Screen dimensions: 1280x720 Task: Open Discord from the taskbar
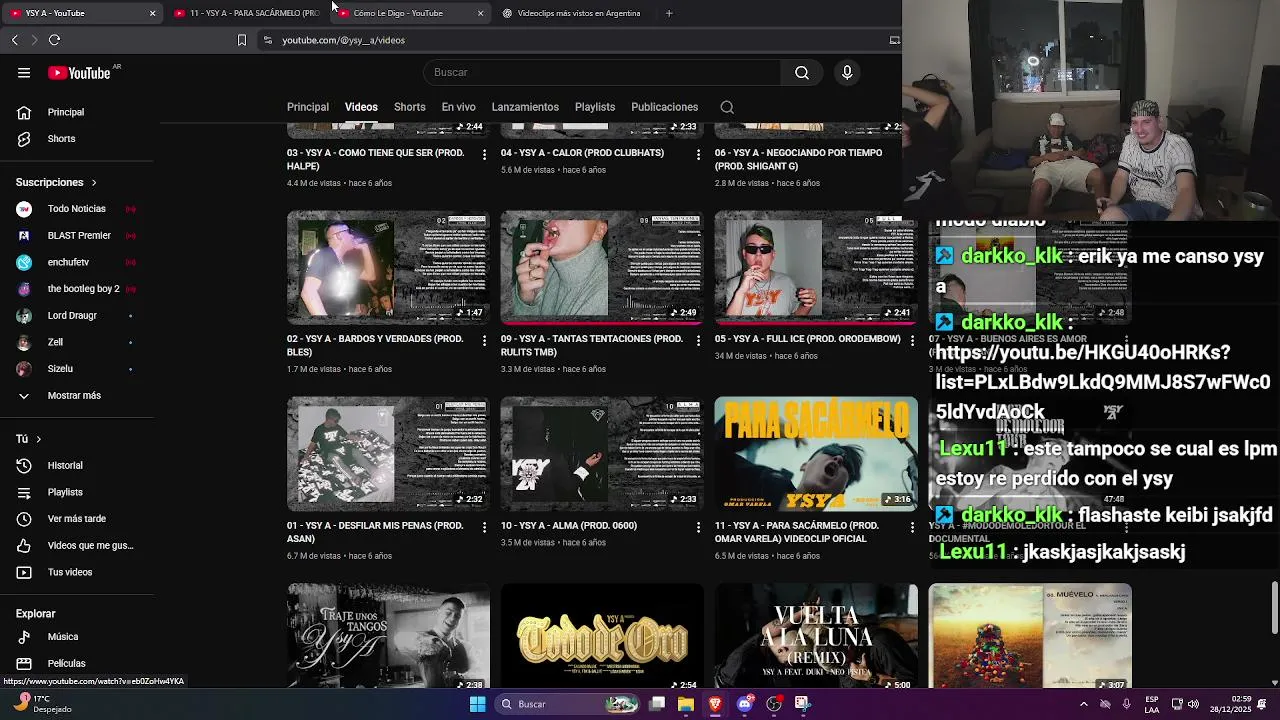pos(744,704)
